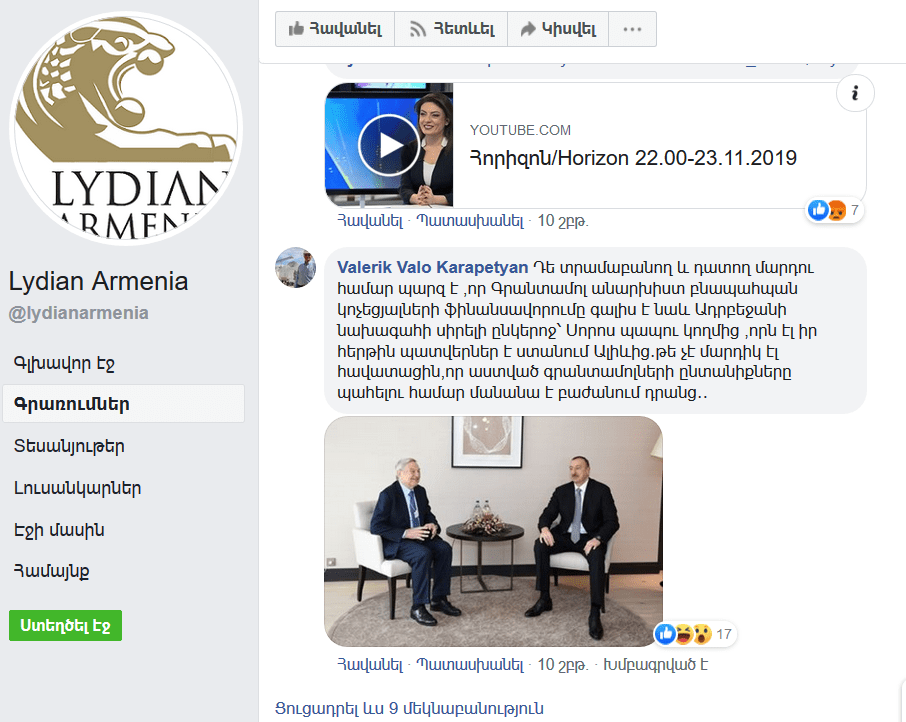Click the green Ստեղծել էջ button
This screenshot has width=906, height=722.
65,626
